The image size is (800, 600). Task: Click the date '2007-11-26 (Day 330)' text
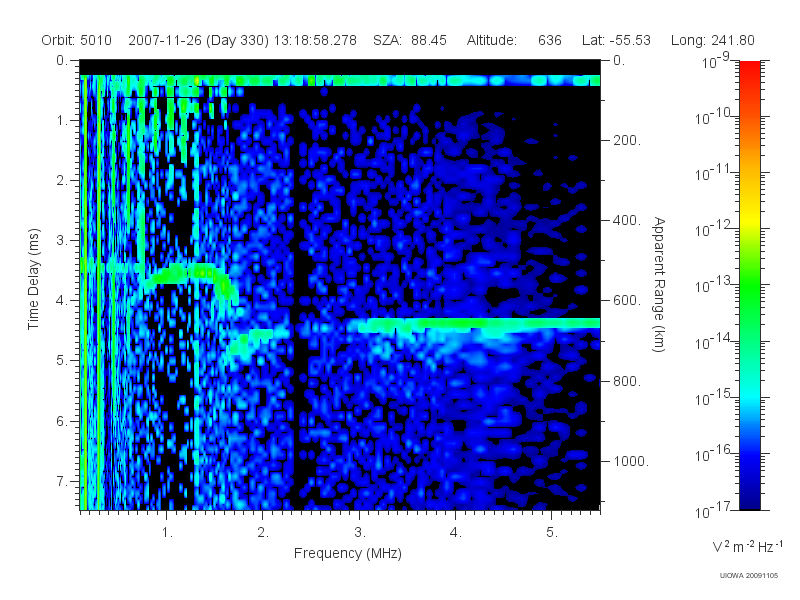(198, 40)
